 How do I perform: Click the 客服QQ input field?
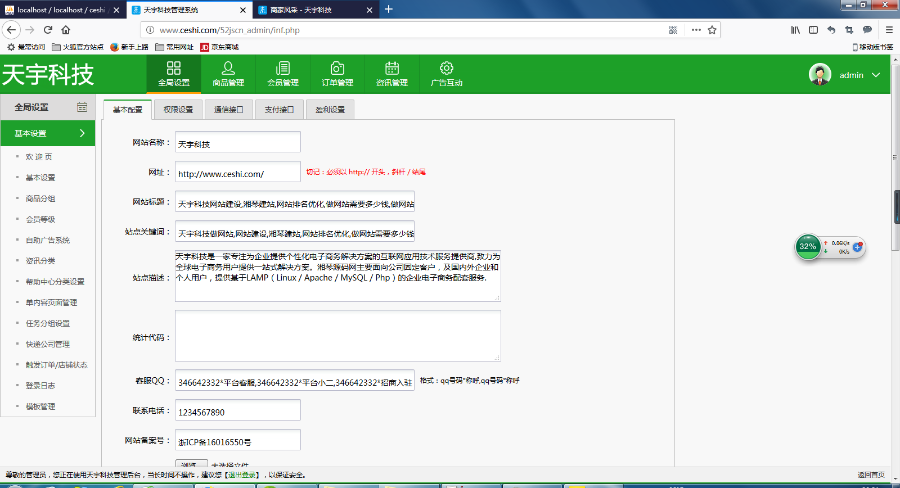pos(294,381)
